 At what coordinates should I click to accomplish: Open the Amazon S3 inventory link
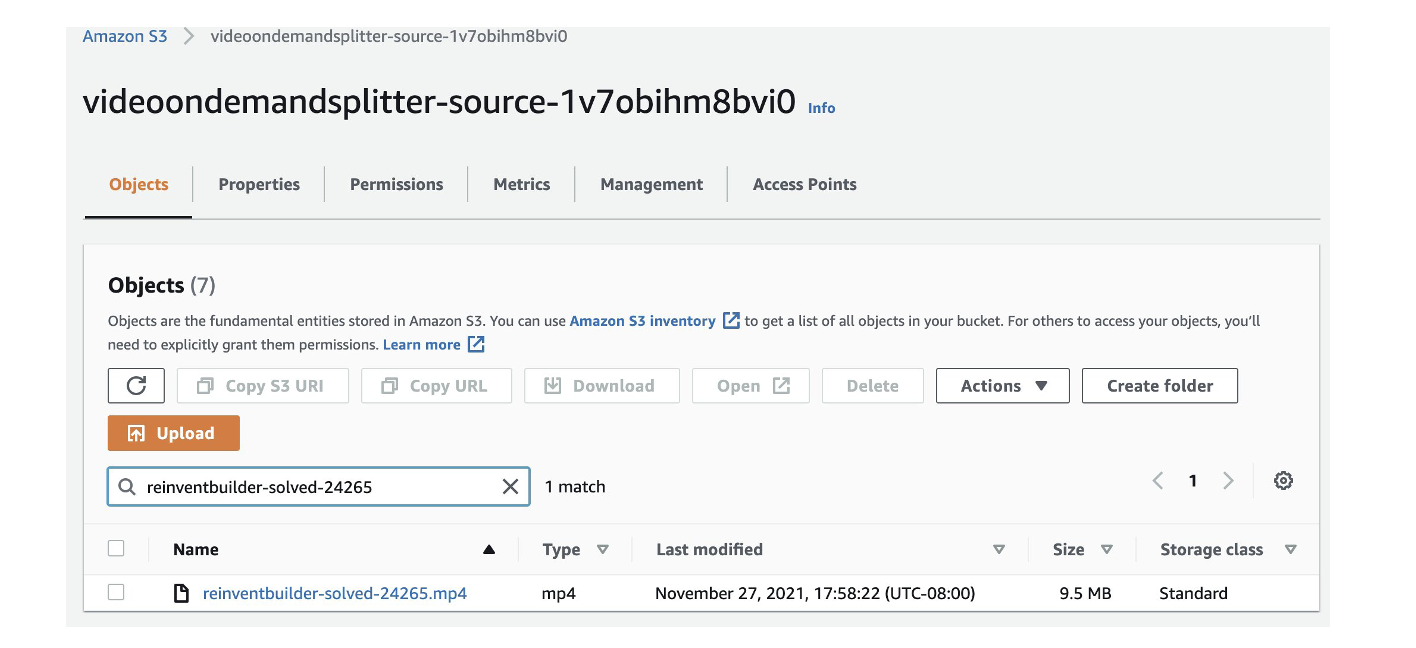pos(642,321)
